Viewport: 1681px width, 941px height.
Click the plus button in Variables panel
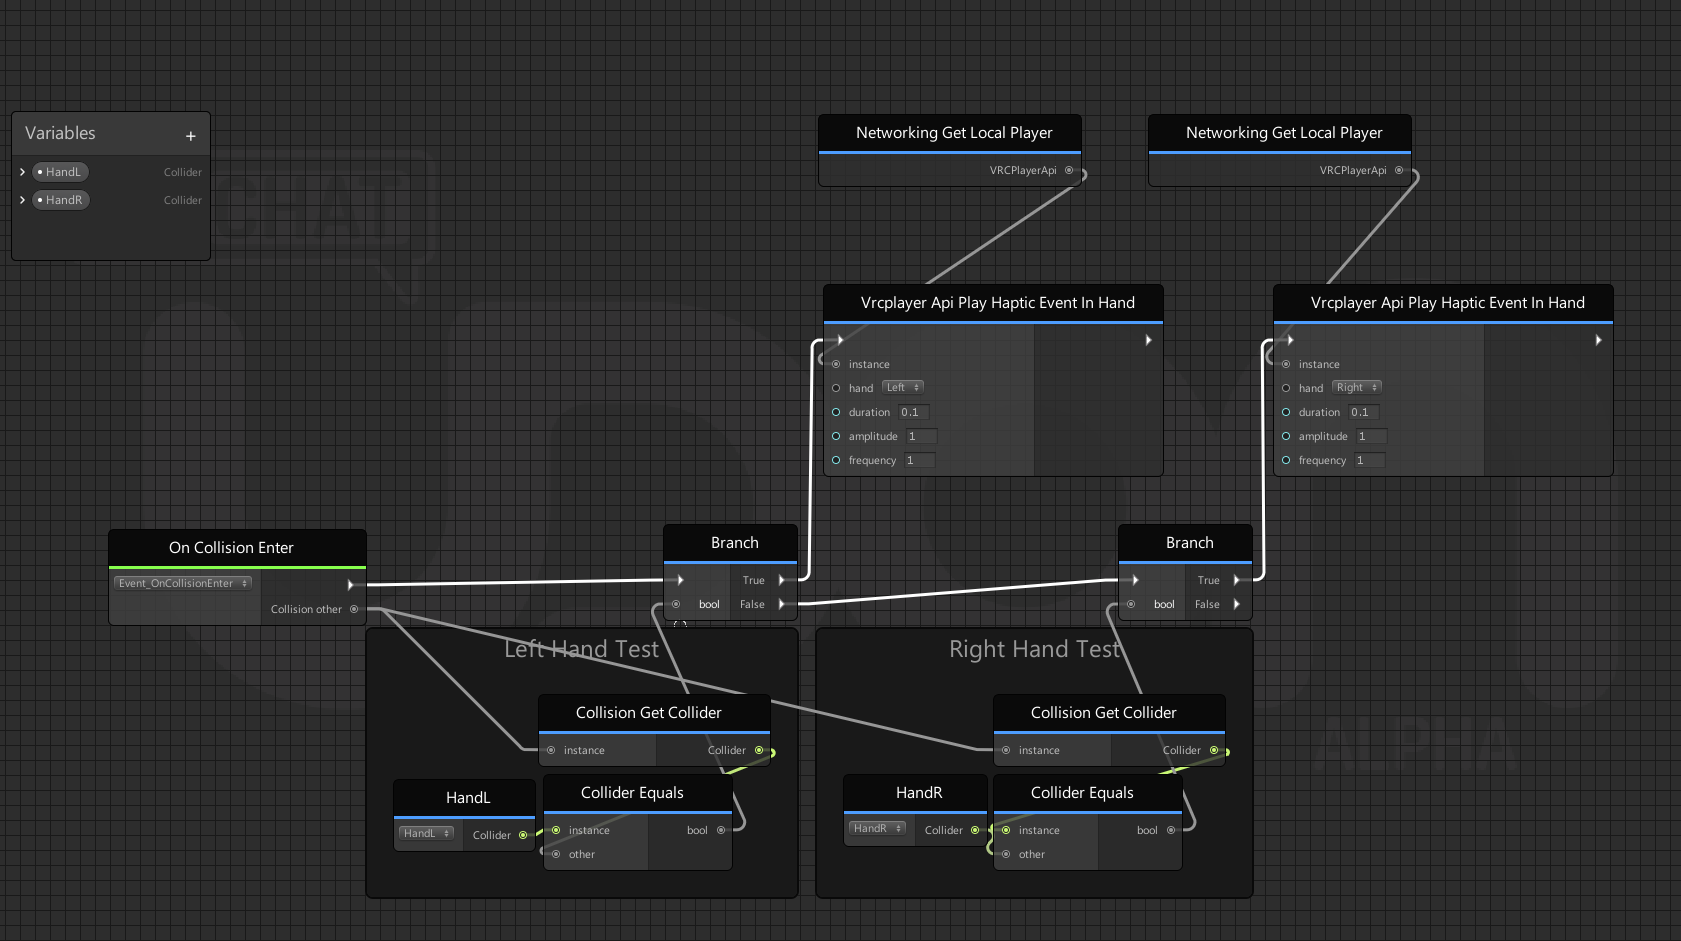coord(191,136)
